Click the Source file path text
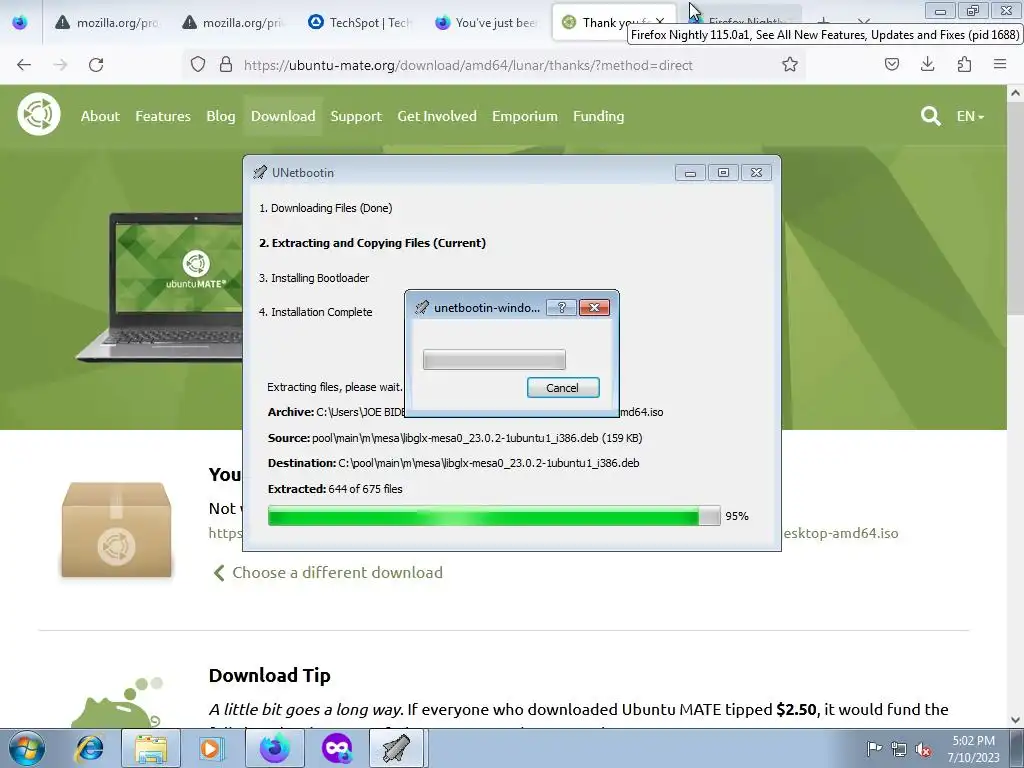 pos(477,438)
